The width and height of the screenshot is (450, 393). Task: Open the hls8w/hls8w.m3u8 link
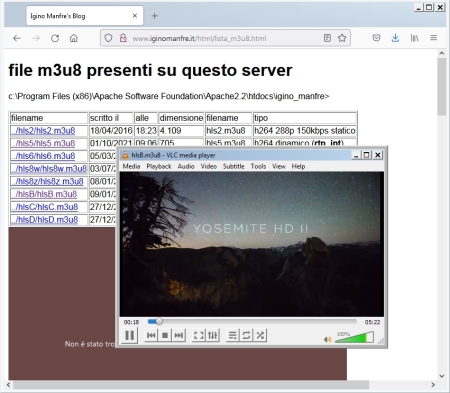(x=49, y=169)
